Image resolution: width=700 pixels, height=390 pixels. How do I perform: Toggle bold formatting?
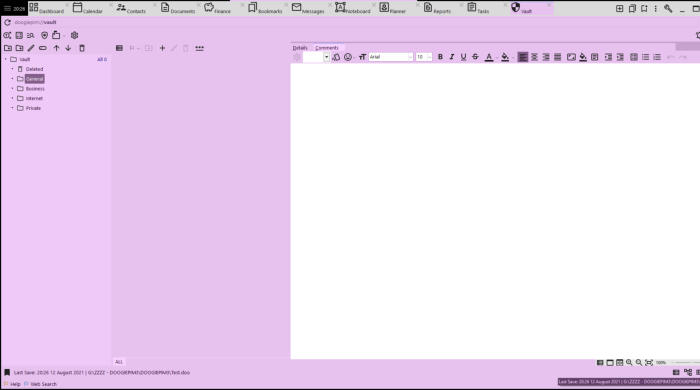pos(440,57)
